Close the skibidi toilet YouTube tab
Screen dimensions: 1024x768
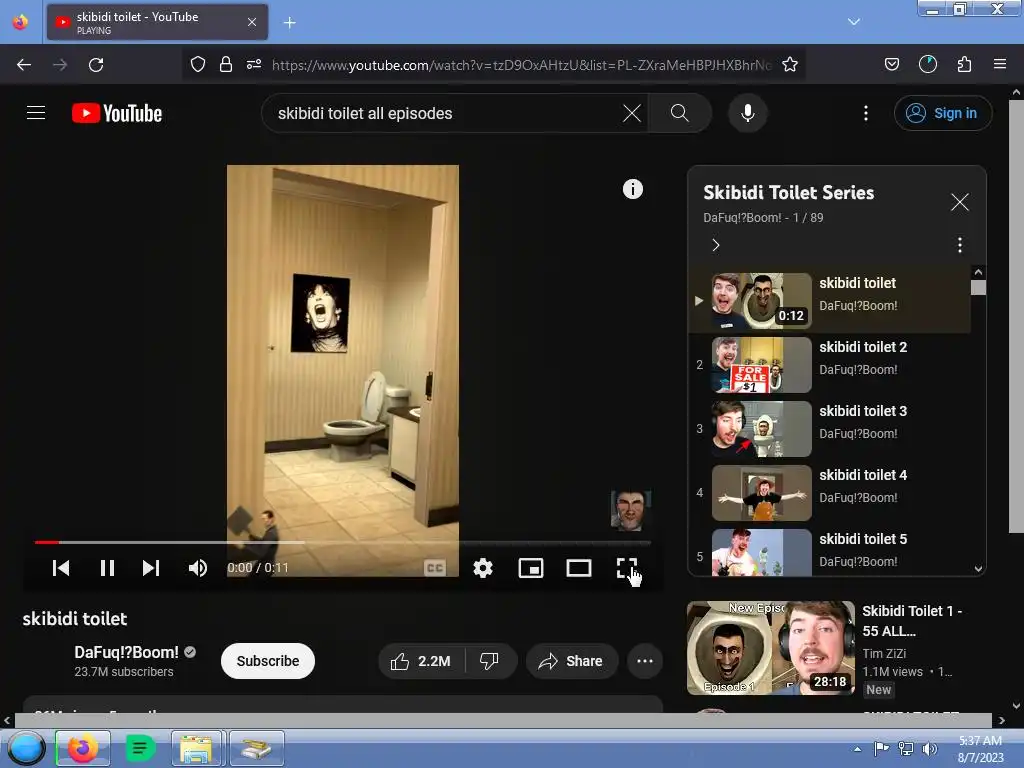click(x=252, y=22)
